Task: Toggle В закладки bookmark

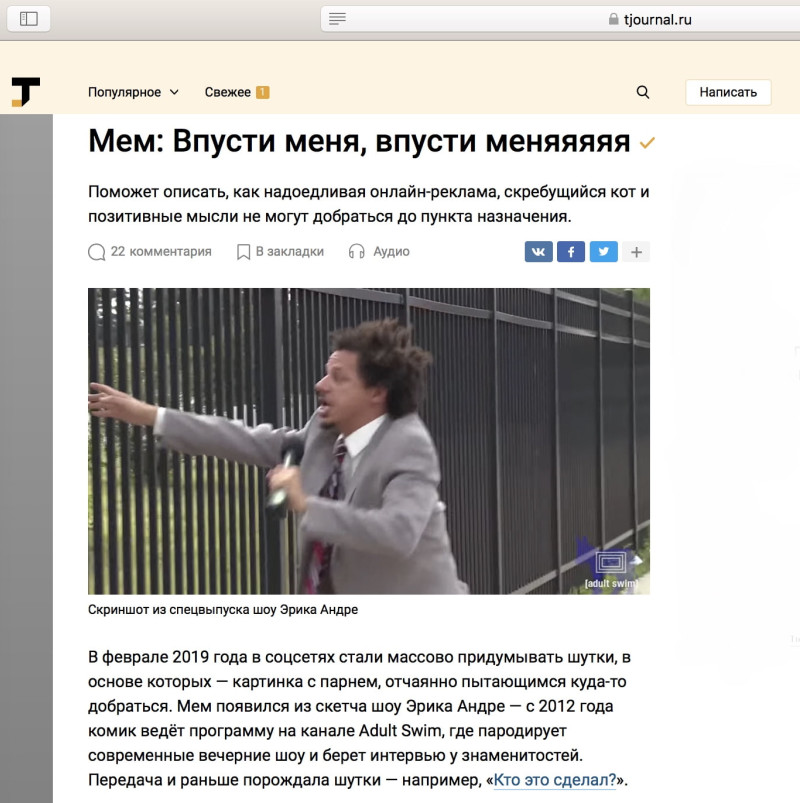Action: (x=280, y=251)
